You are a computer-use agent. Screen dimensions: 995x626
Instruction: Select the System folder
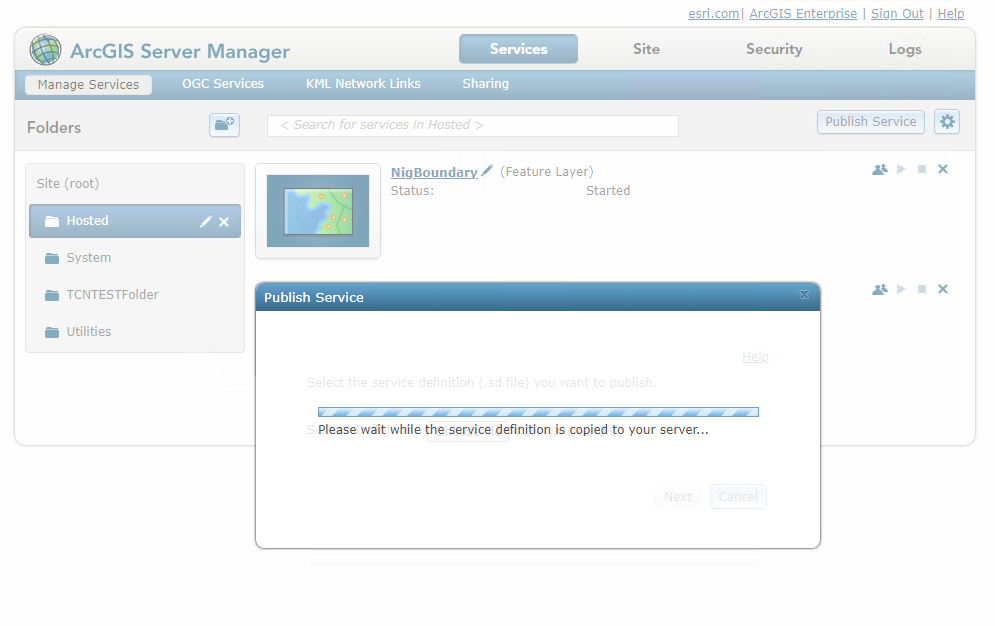88,258
